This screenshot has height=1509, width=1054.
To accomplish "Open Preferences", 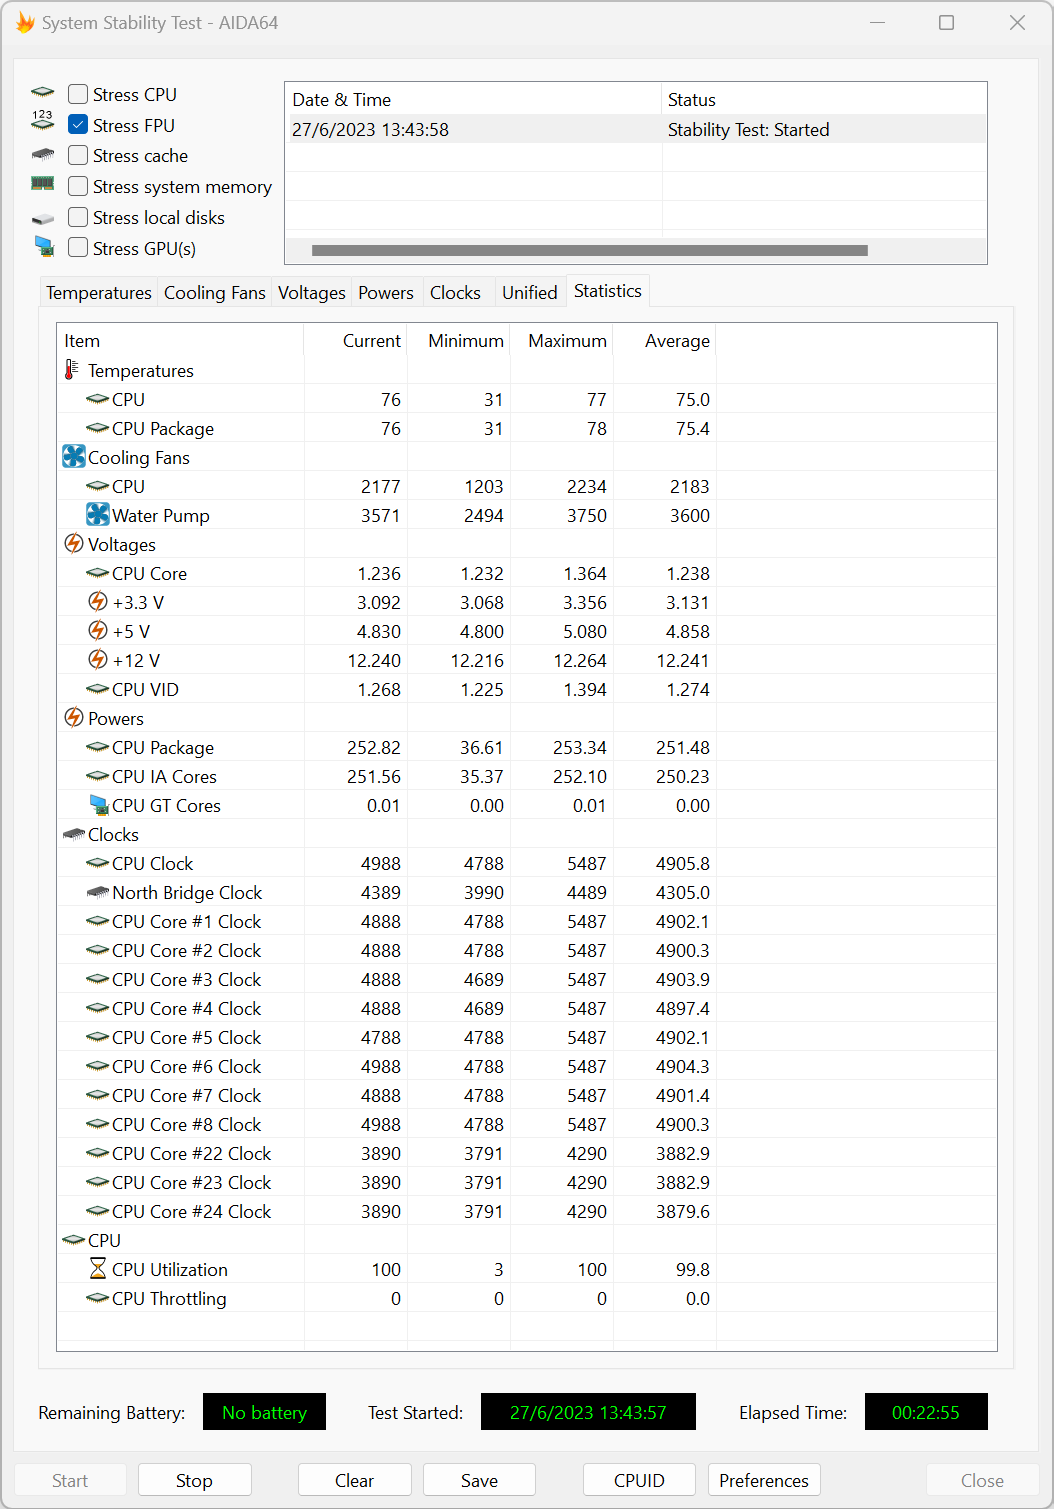I will [764, 1481].
